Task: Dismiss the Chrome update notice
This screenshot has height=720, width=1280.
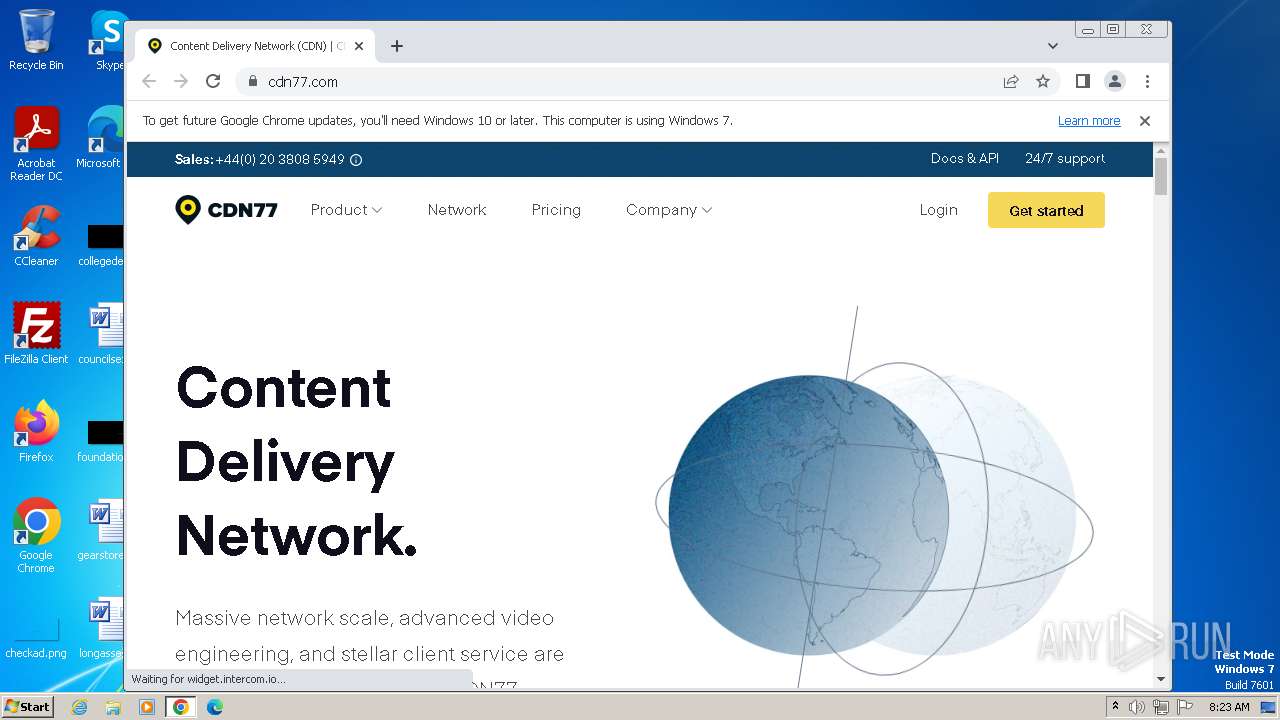Action: [x=1145, y=121]
